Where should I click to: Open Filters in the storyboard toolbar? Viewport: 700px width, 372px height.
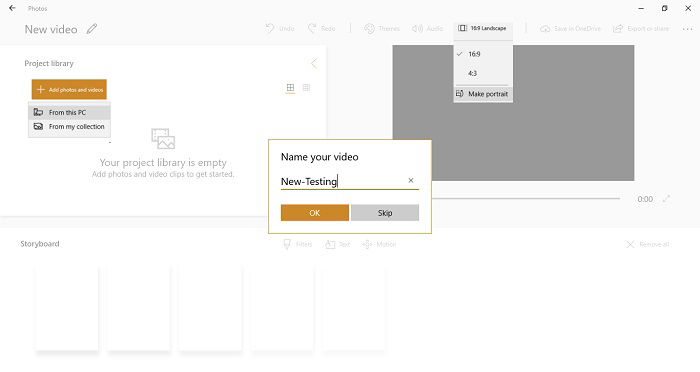click(x=297, y=244)
